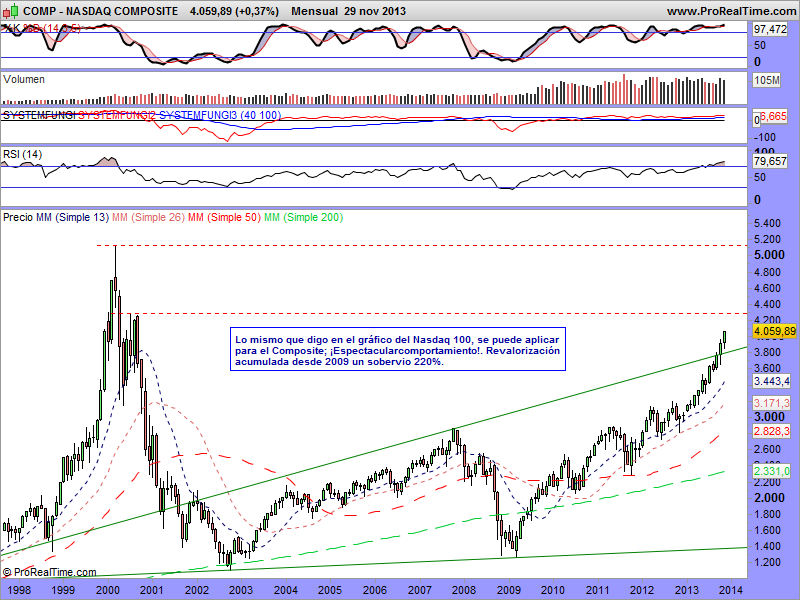Open the www.ProRealTime.com link at top right
This screenshot has width=800, height=600.
729,11
